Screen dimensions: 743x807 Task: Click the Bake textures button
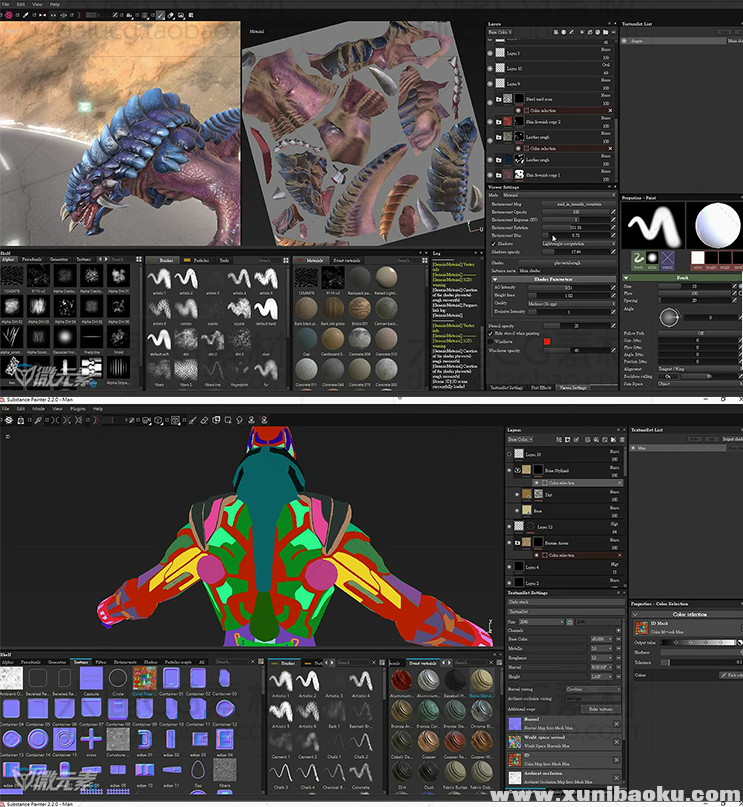[600, 708]
